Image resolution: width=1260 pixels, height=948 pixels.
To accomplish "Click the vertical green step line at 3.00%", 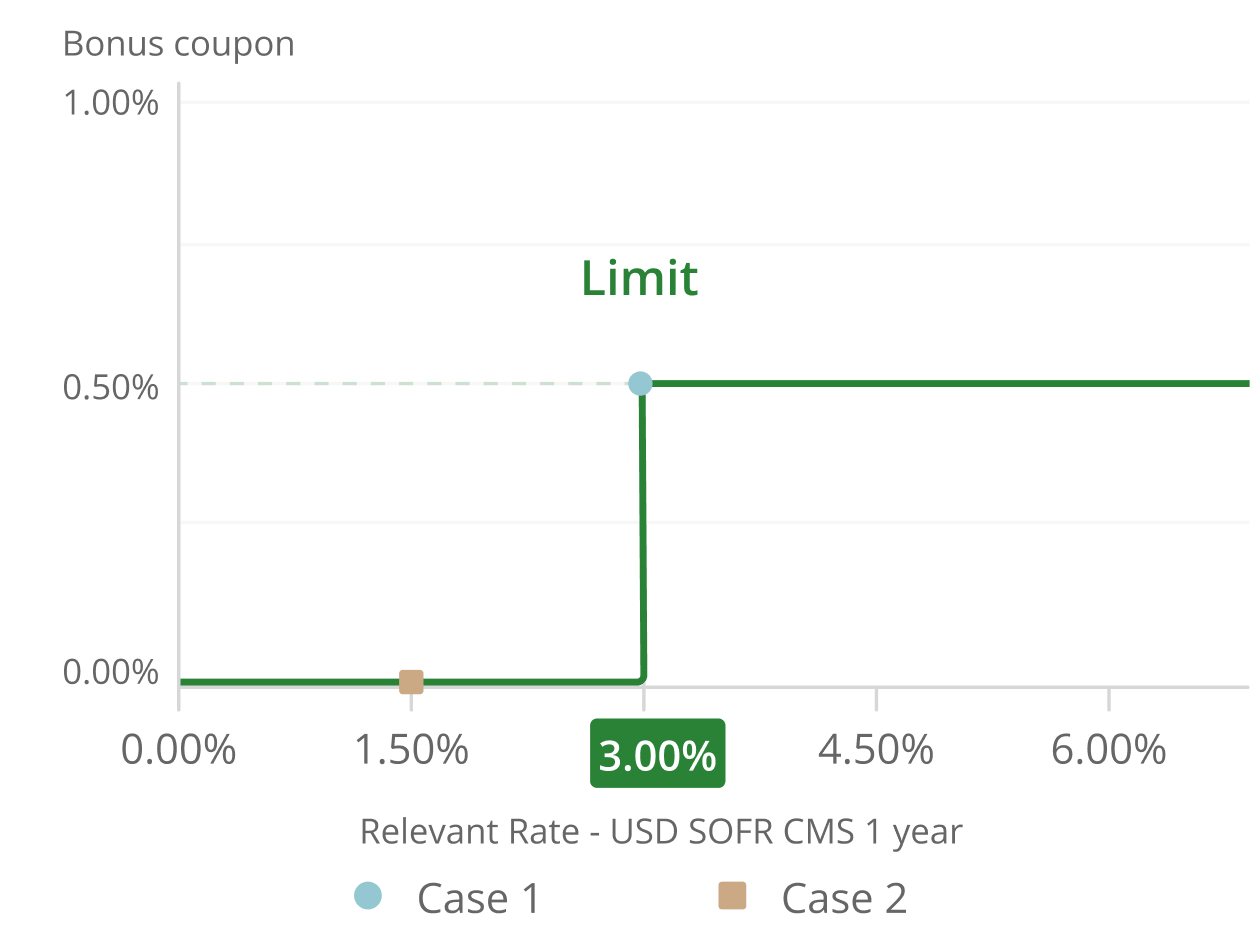I will click(642, 530).
